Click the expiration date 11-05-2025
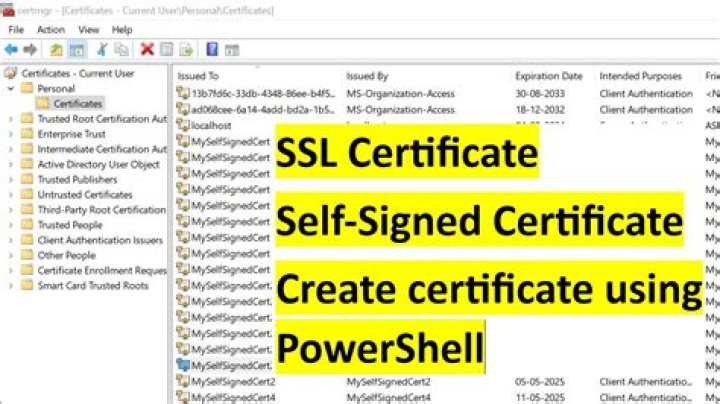Screen dimensions: 720x404 tap(540, 397)
